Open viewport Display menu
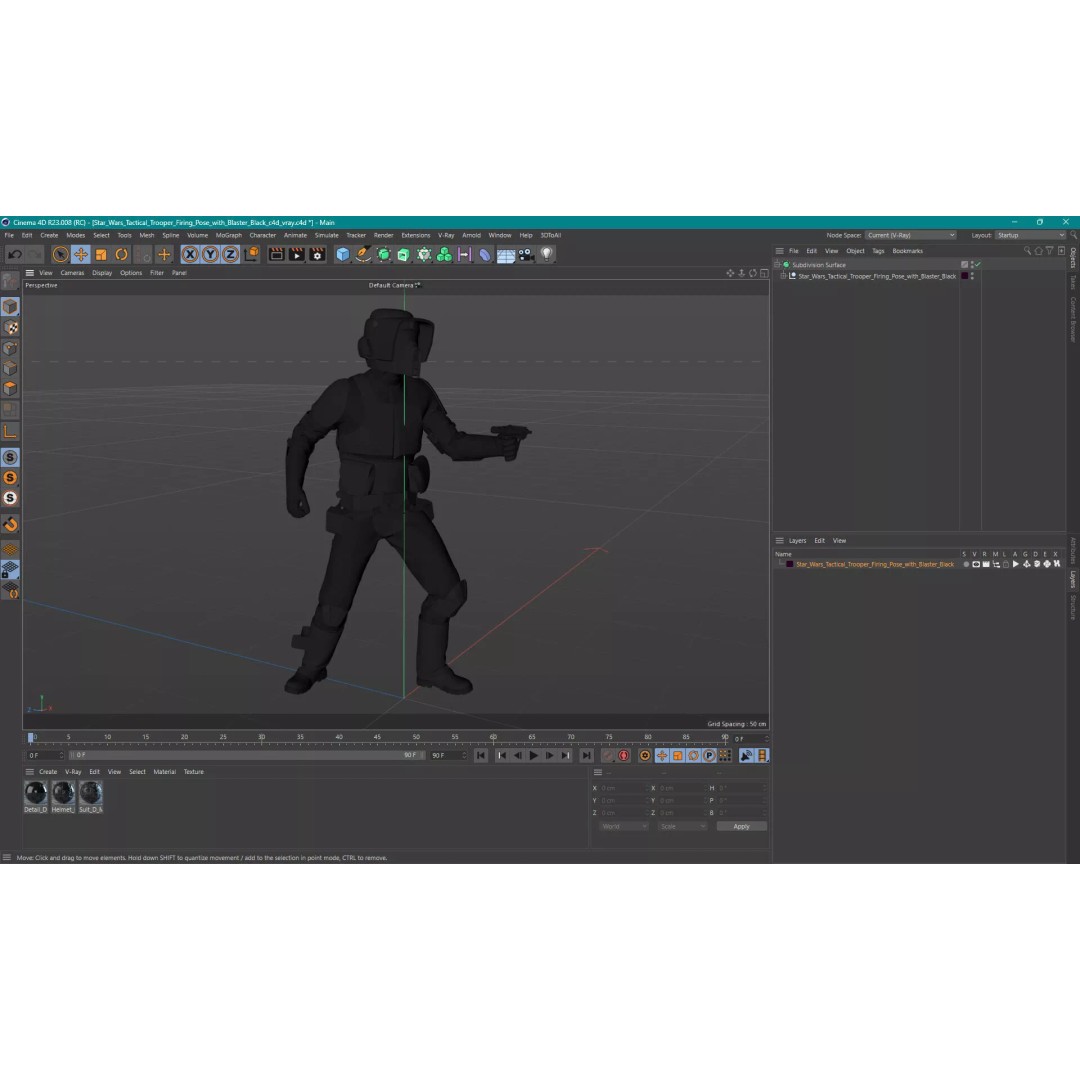 tap(102, 273)
